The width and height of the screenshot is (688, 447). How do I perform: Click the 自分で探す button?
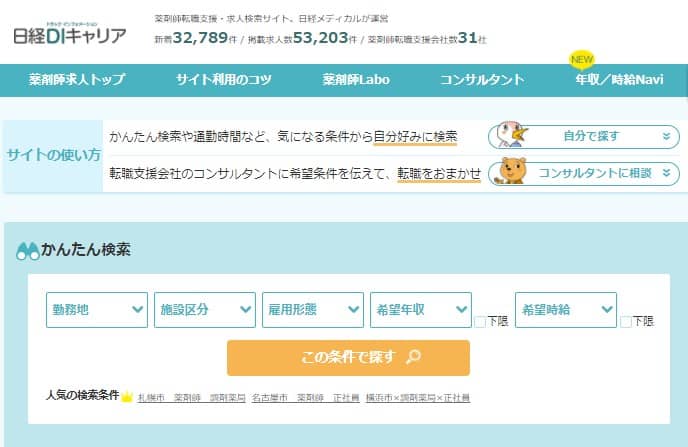584,136
